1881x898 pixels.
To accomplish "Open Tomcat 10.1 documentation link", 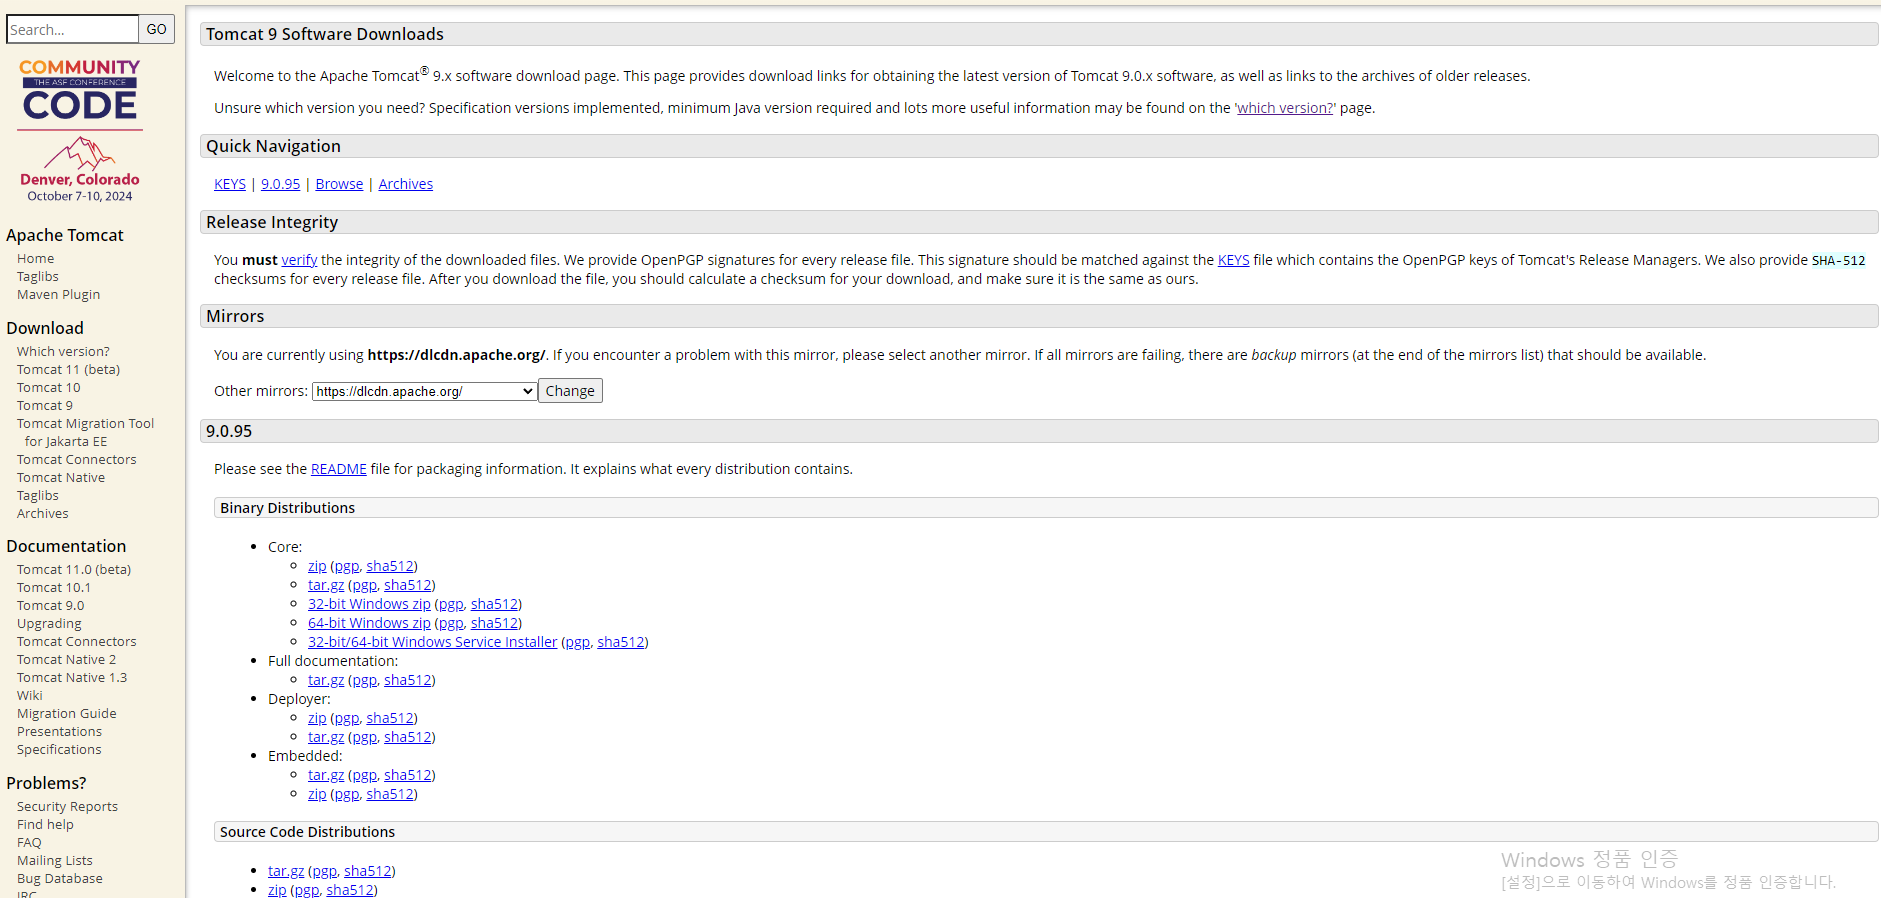I will pyautogui.click(x=54, y=587).
